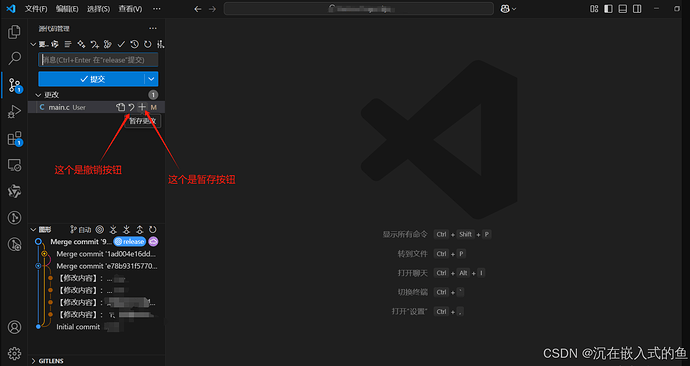Image resolution: width=690 pixels, height=366 pixels.
Task: Stage changes for main.c with plus icon
Action: pyautogui.click(x=142, y=107)
